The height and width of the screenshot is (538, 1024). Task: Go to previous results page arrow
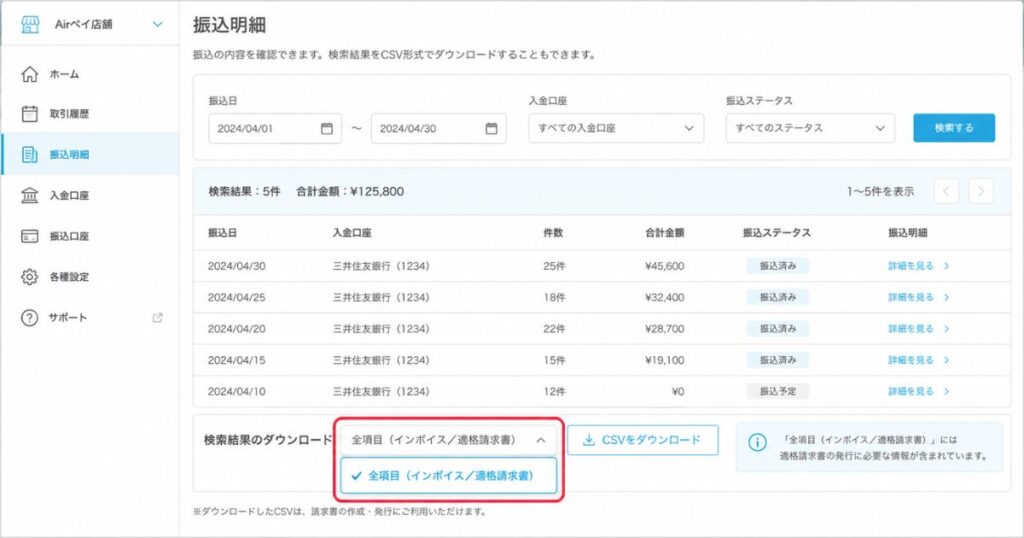[946, 191]
